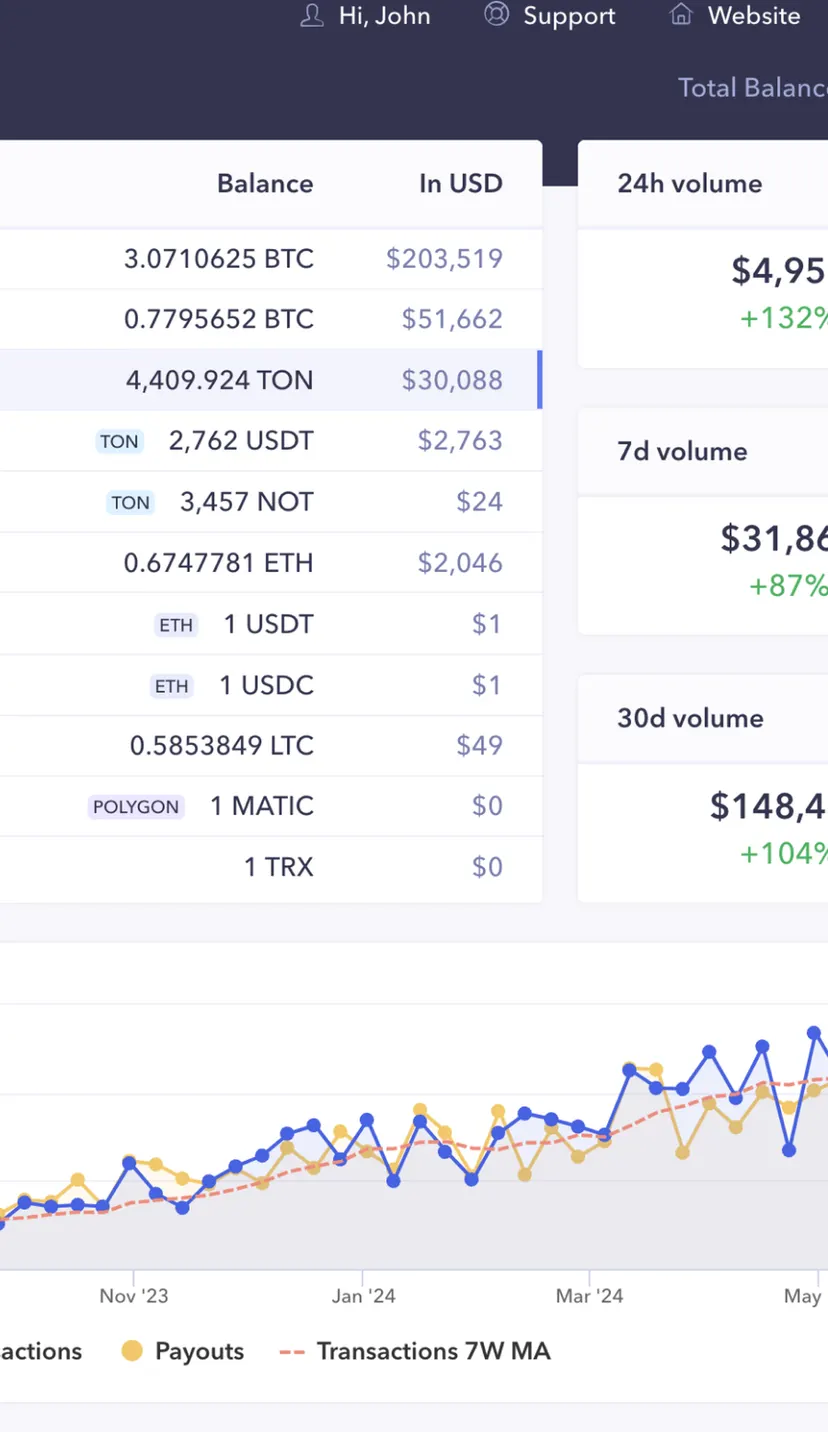The width and height of the screenshot is (828, 1432).
Task: Click the +104% change under 30d volume
Action: (x=784, y=852)
